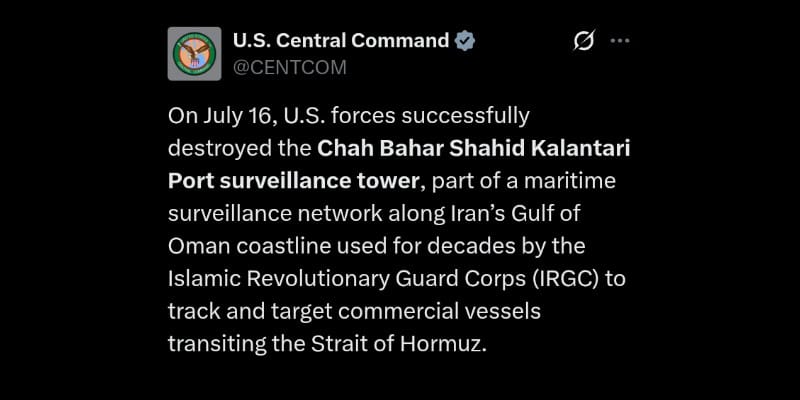Click the words "U.S. forces successfully"

point(407,117)
